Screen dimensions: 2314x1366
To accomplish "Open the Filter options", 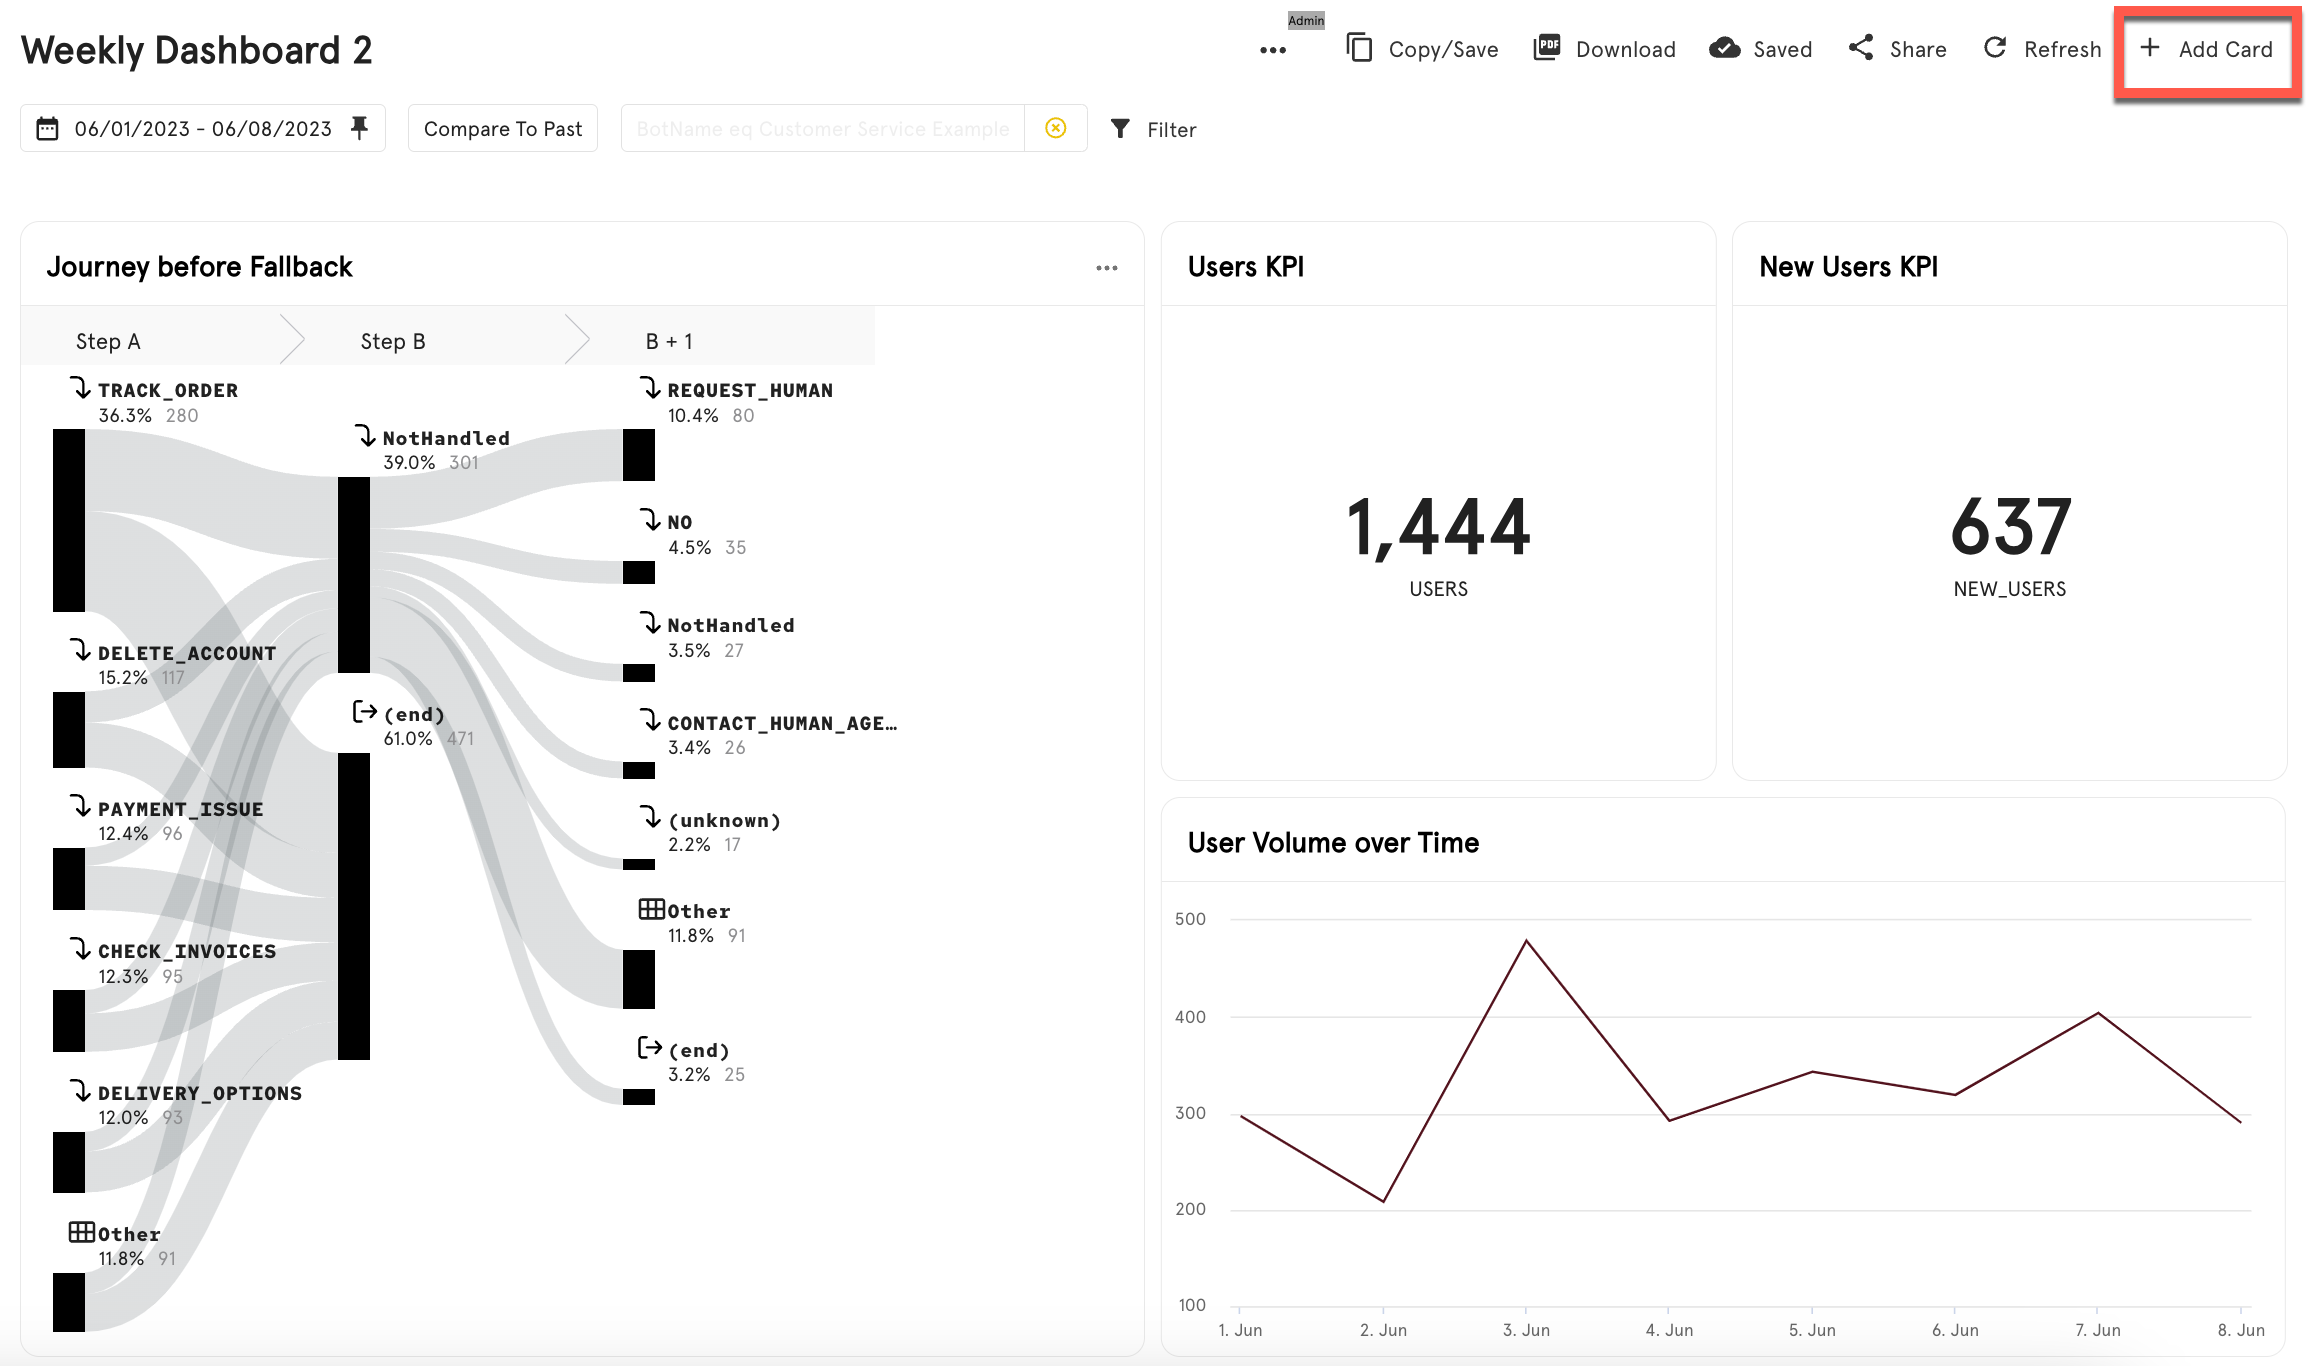I will click(x=1153, y=129).
